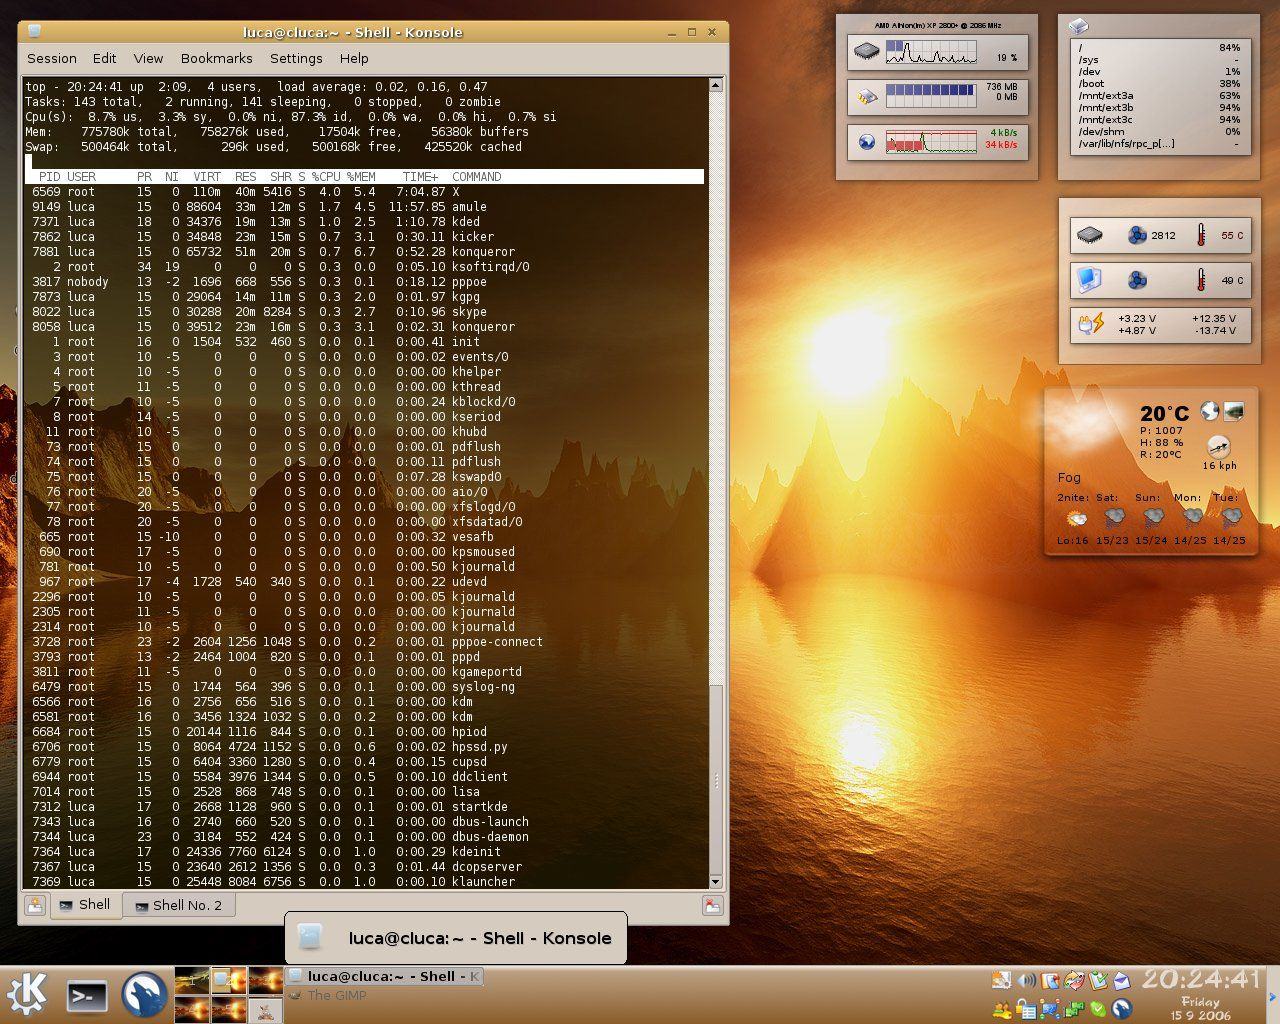Click the memory module icon in monitor widget
Image resolution: width=1280 pixels, height=1024 pixels.
pos(866,97)
